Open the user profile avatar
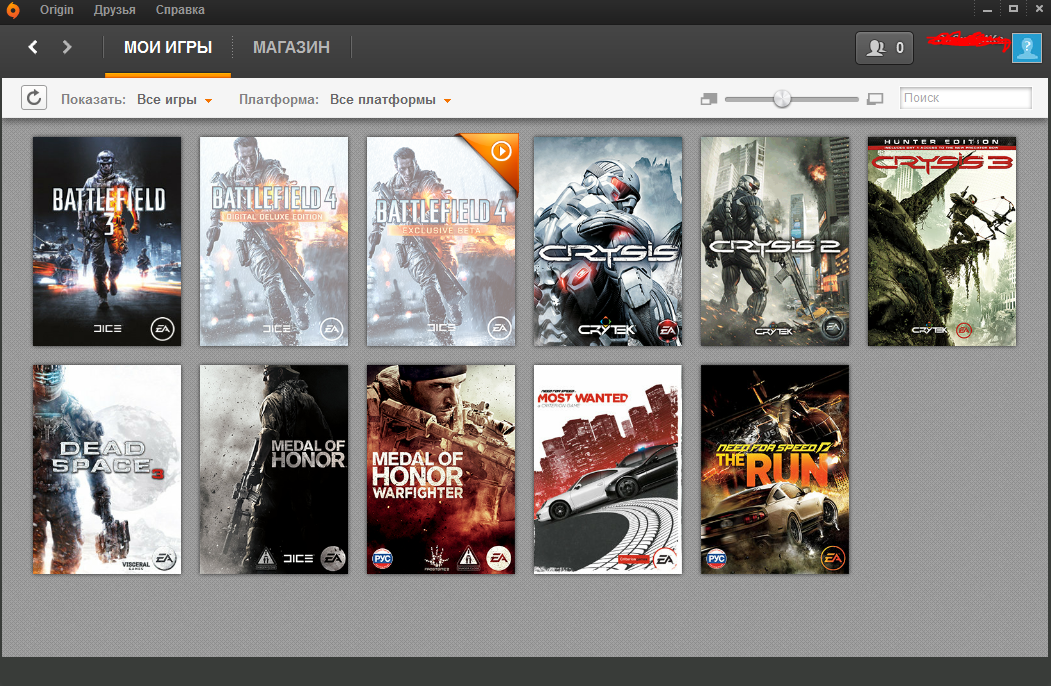Viewport: 1051px width, 686px height. pos(1026,48)
